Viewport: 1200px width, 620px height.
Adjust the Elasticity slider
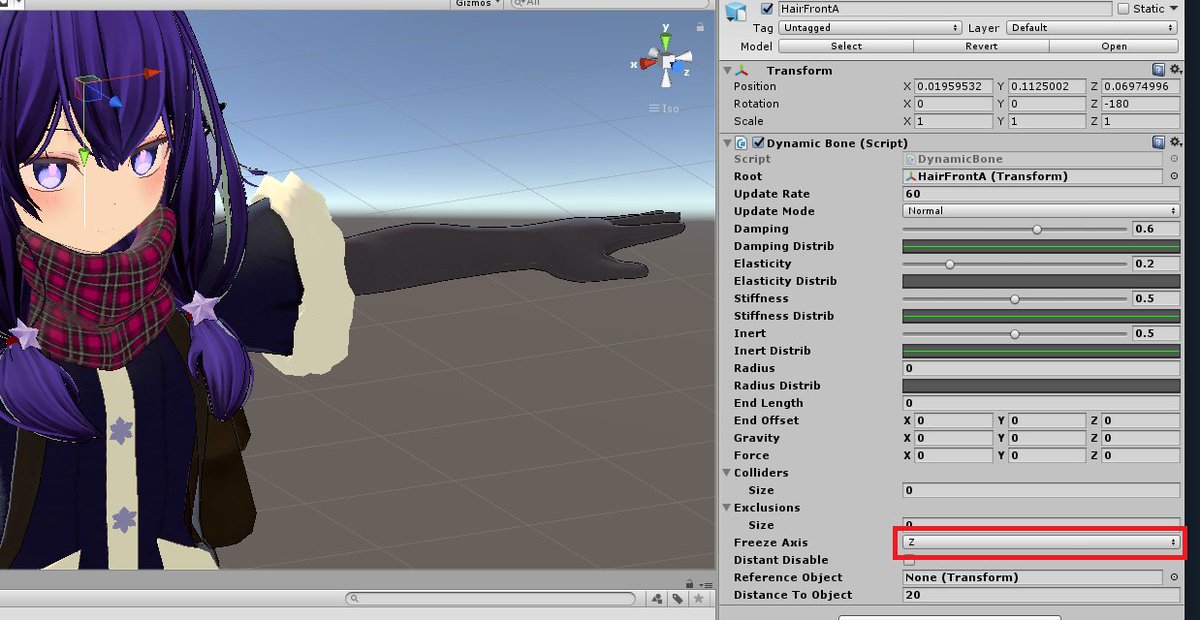point(1015,264)
